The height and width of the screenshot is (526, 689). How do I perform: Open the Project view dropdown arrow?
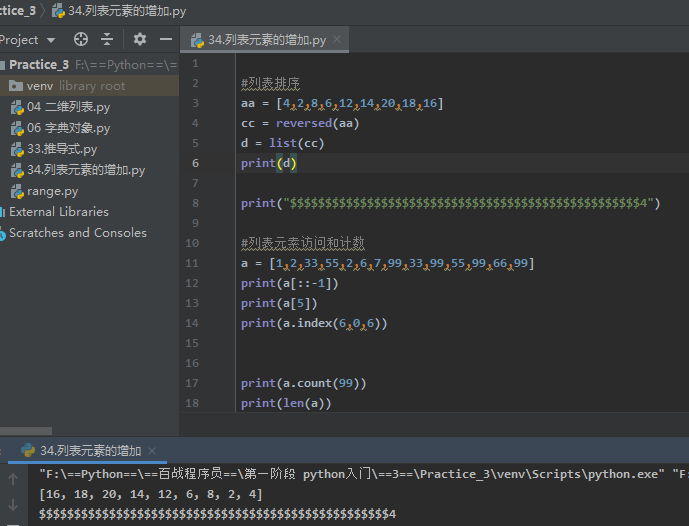pos(51,40)
